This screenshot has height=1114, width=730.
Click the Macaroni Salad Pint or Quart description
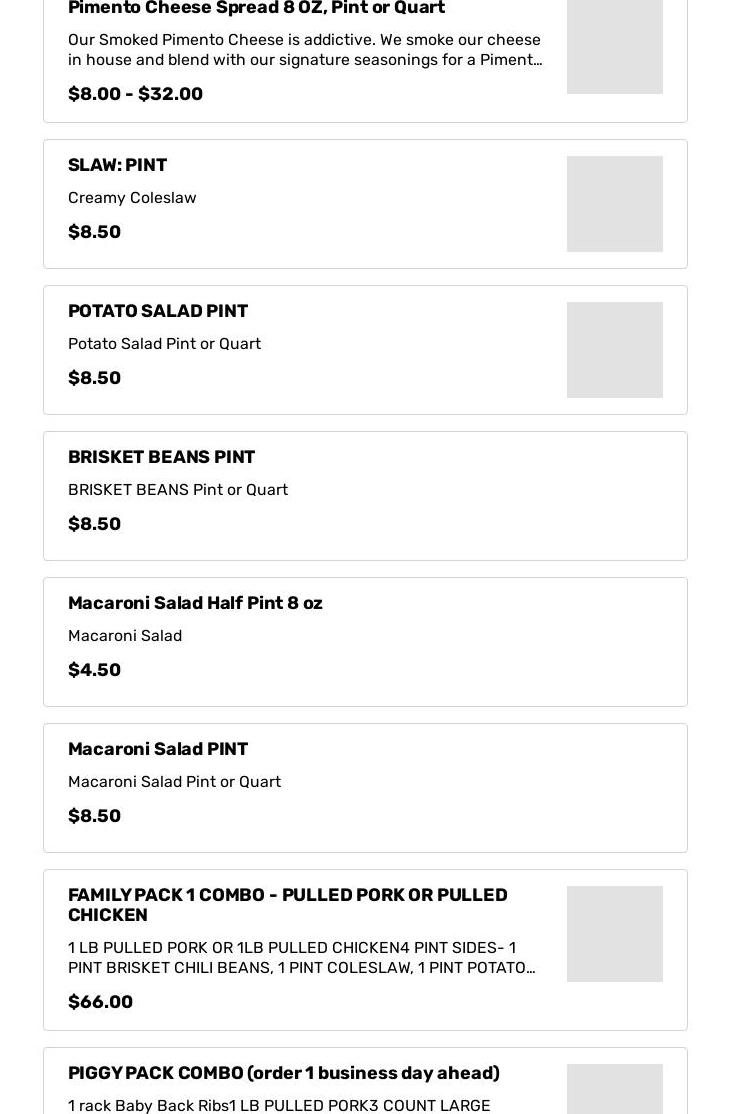[174, 782]
